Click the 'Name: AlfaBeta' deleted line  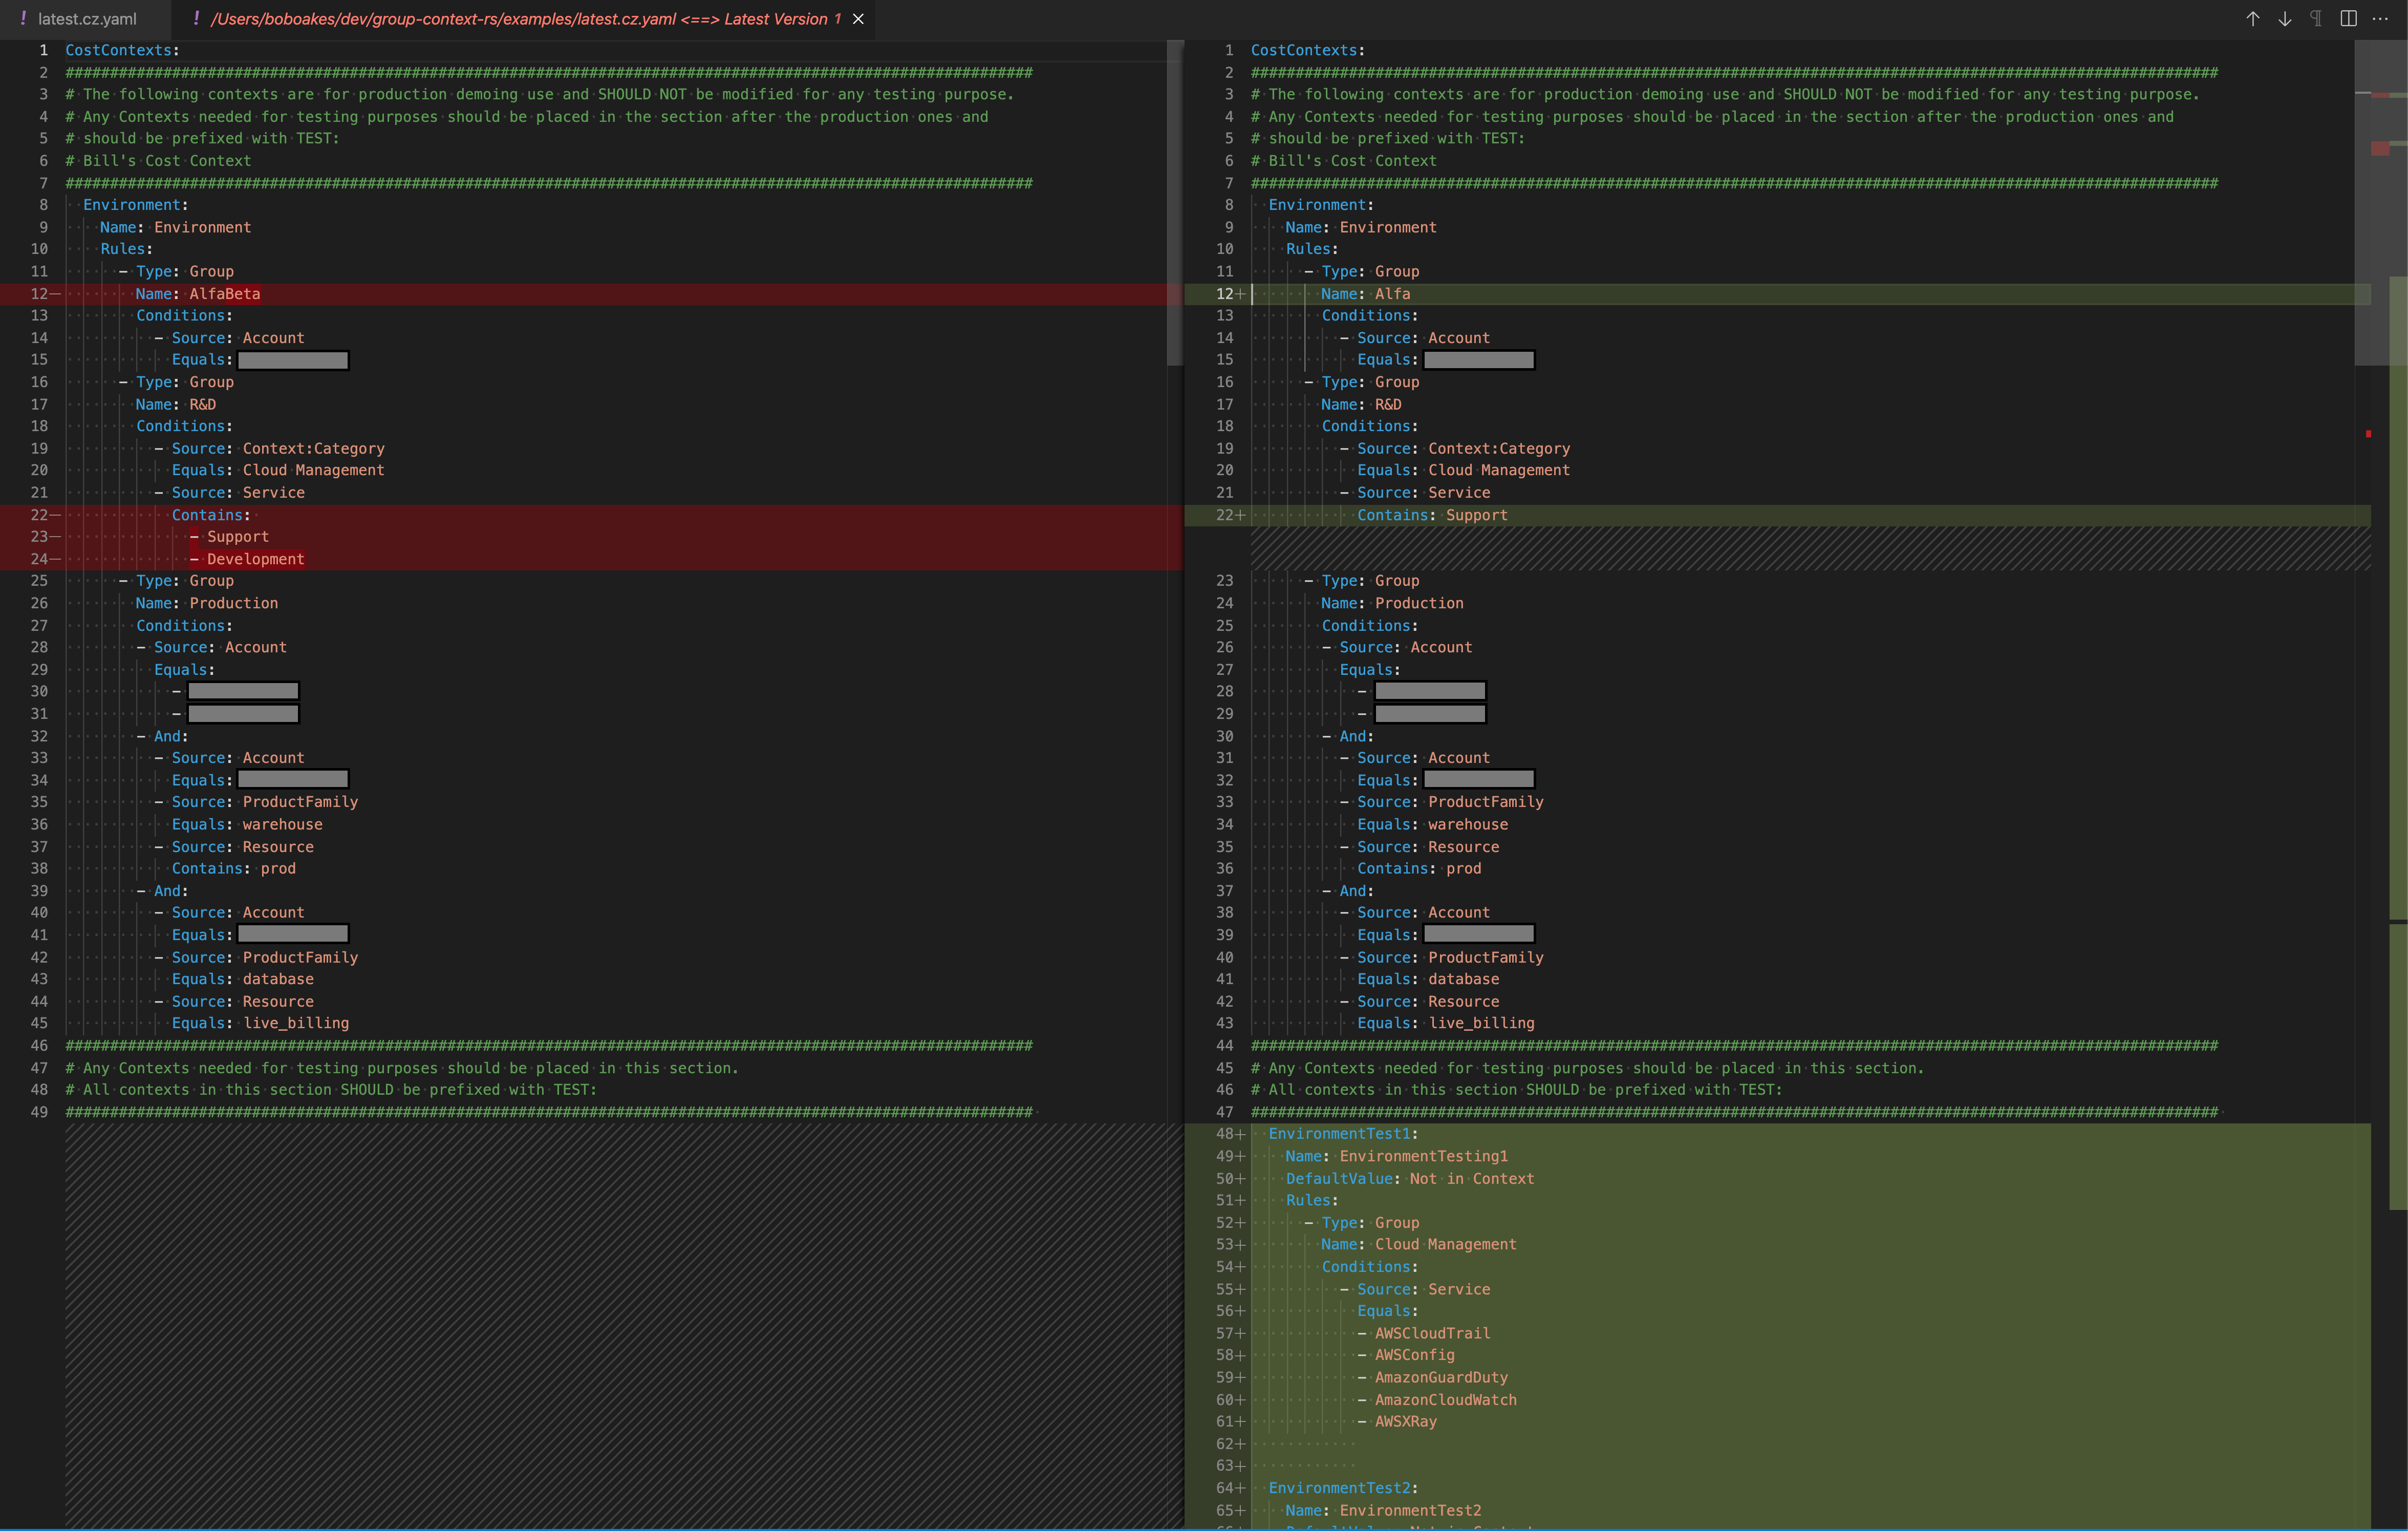pos(198,294)
